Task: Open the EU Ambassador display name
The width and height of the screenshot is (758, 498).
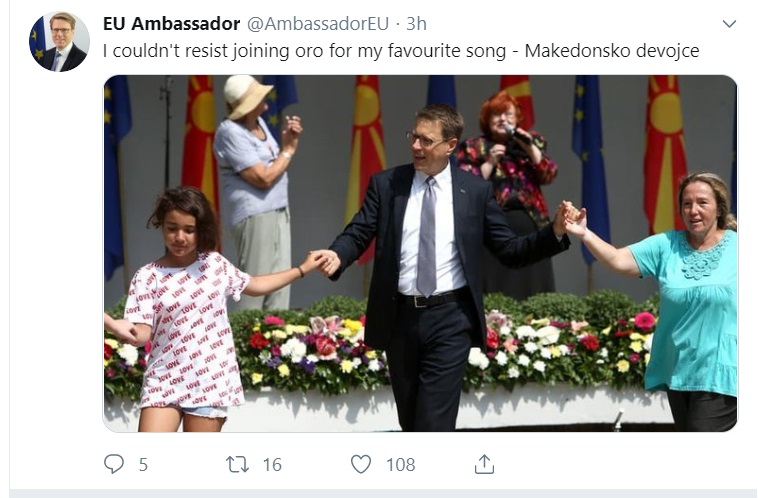Action: coord(172,24)
